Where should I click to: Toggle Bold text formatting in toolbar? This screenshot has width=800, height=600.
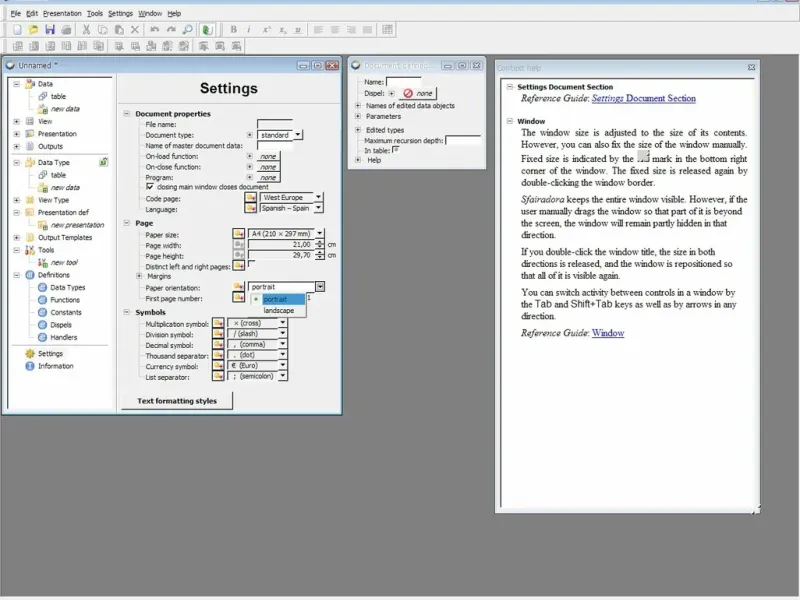coord(234,30)
